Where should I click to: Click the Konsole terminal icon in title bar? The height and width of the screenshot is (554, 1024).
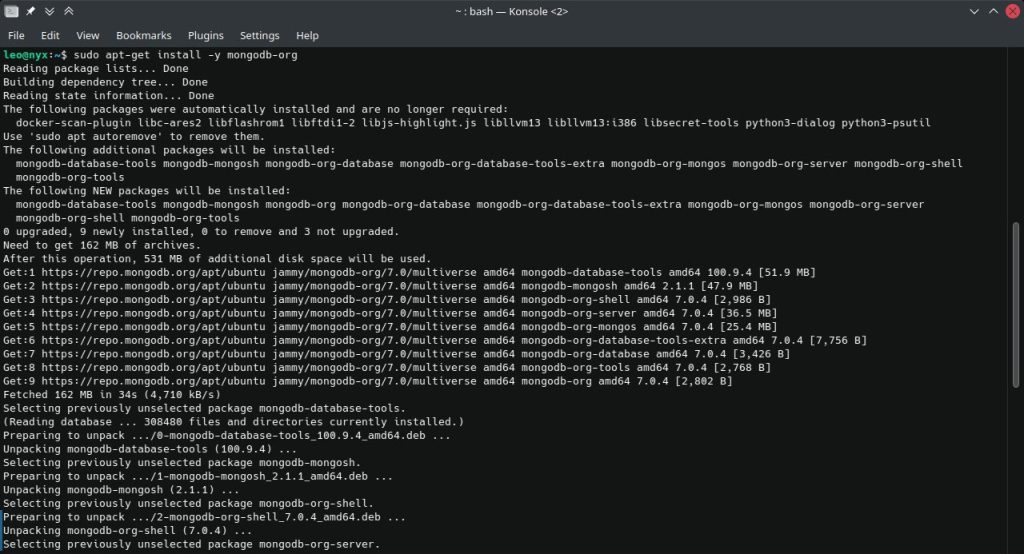(x=11, y=11)
